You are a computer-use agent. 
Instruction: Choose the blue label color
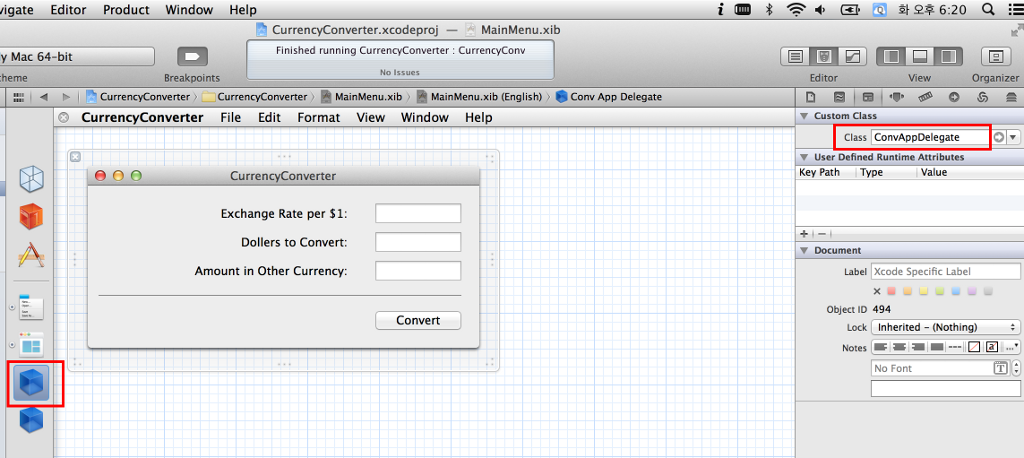pos(956,291)
